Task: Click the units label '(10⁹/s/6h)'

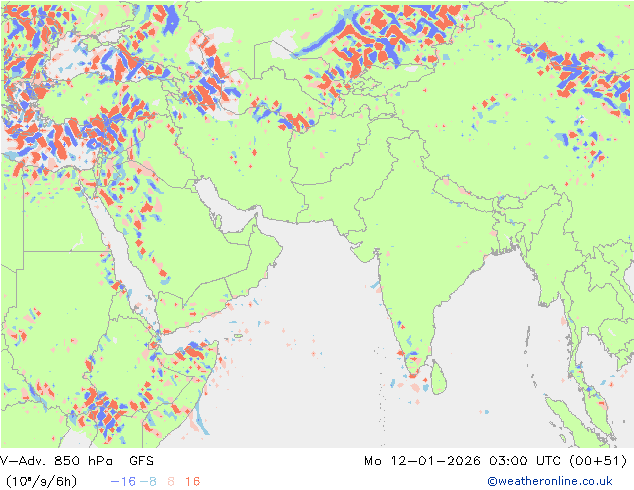Action: pos(41,481)
